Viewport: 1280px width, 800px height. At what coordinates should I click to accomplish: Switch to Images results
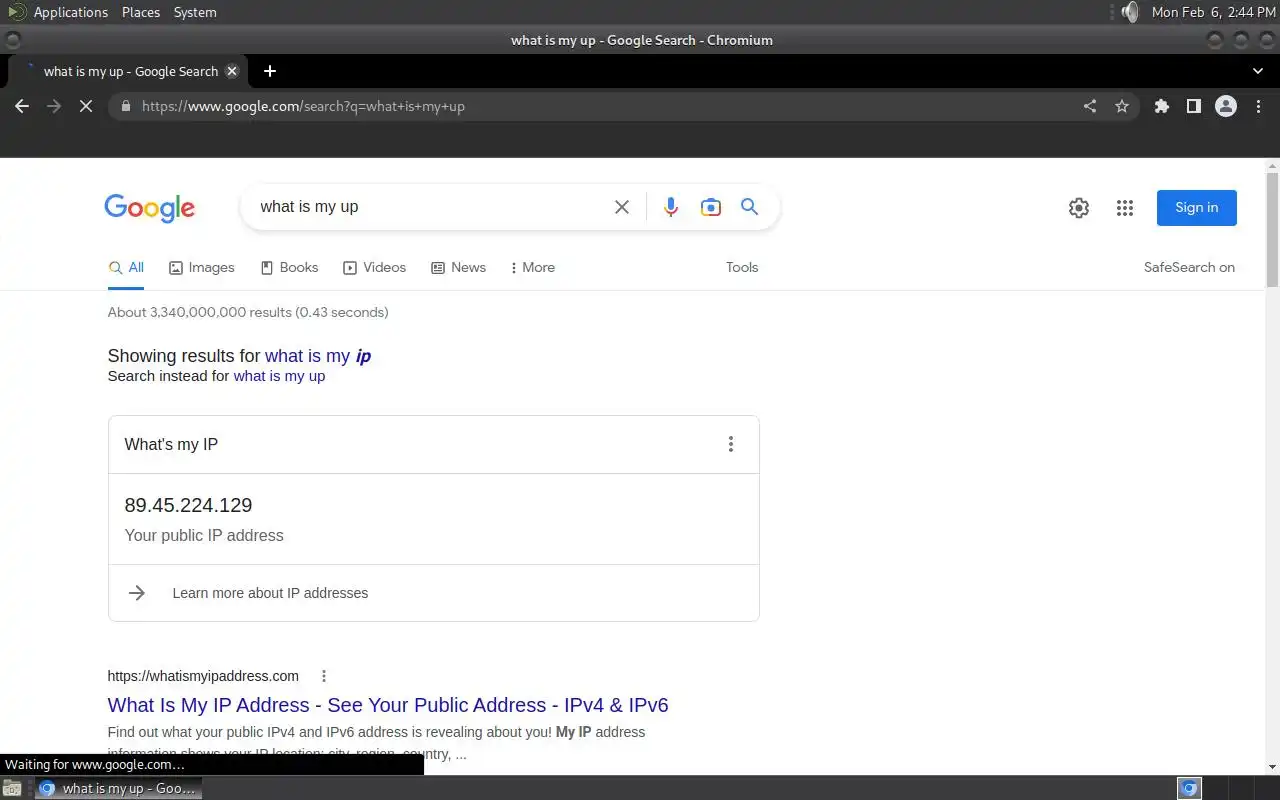click(202, 267)
